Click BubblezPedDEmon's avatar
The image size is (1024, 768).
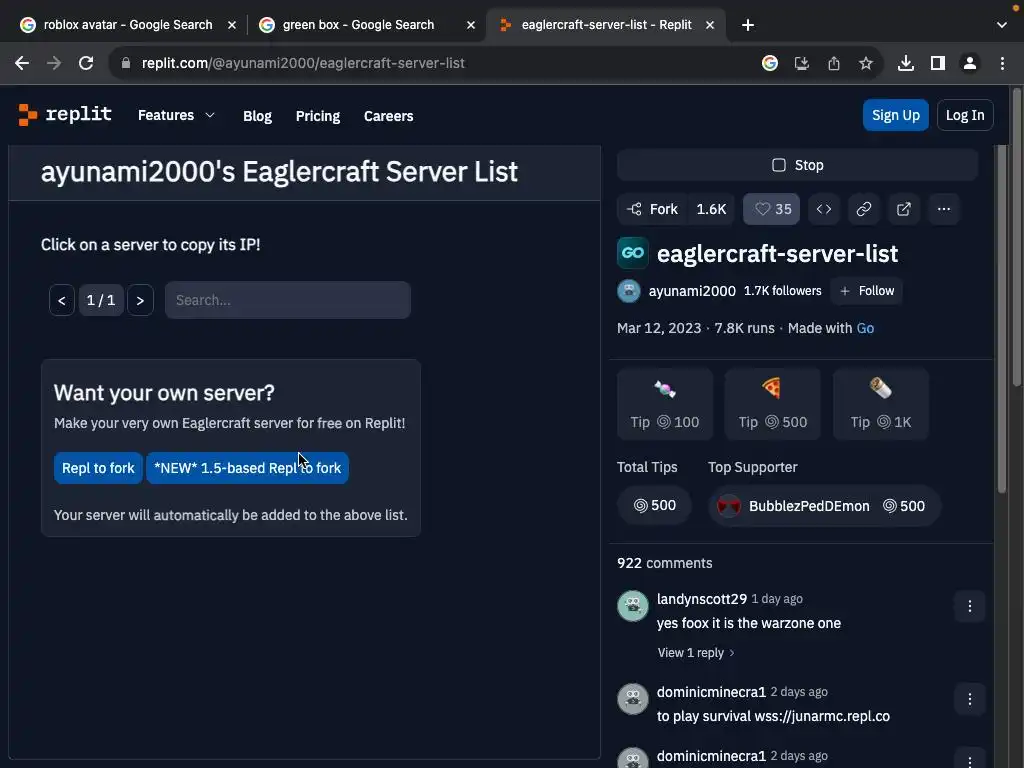point(729,506)
